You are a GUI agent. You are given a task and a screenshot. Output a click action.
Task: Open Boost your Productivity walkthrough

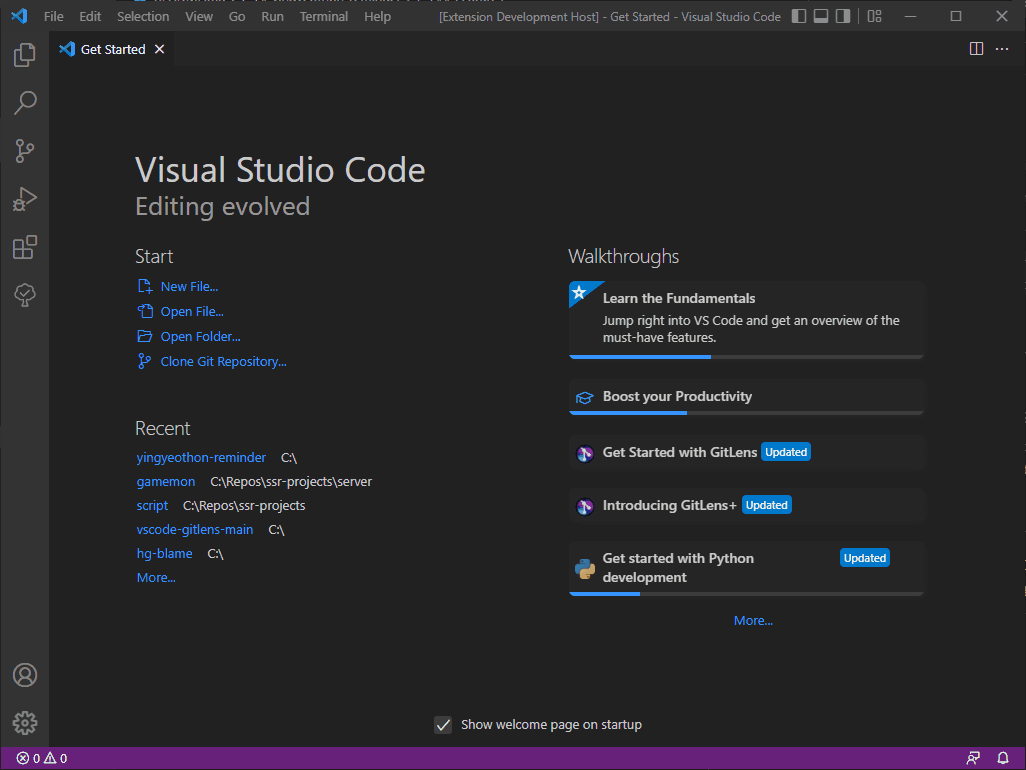pos(746,397)
